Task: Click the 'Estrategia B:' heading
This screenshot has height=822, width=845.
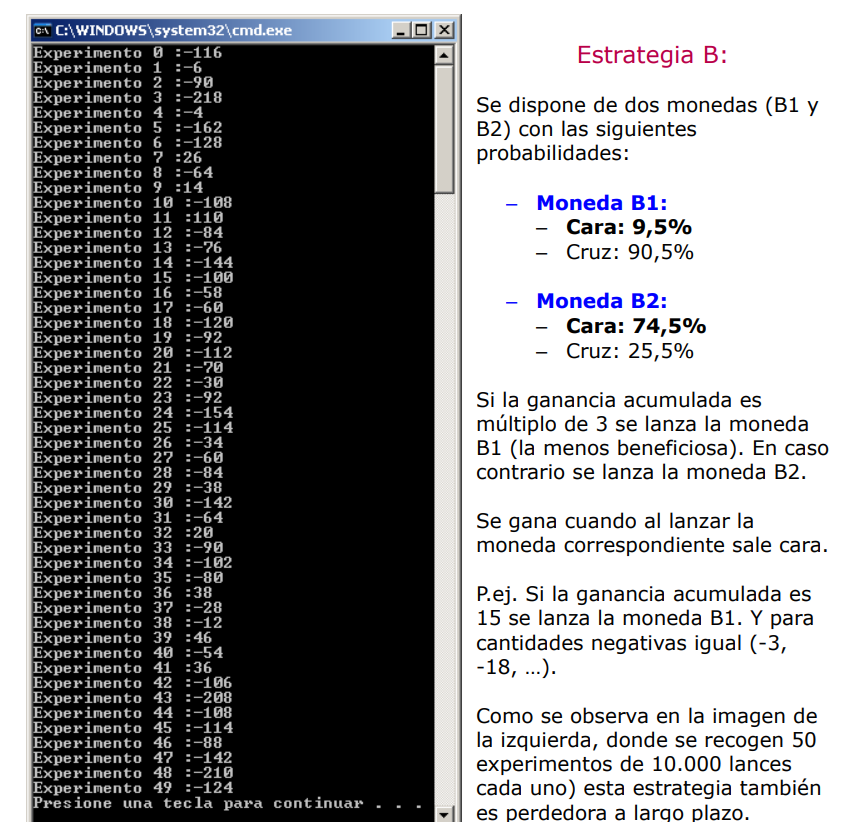Action: tap(652, 55)
